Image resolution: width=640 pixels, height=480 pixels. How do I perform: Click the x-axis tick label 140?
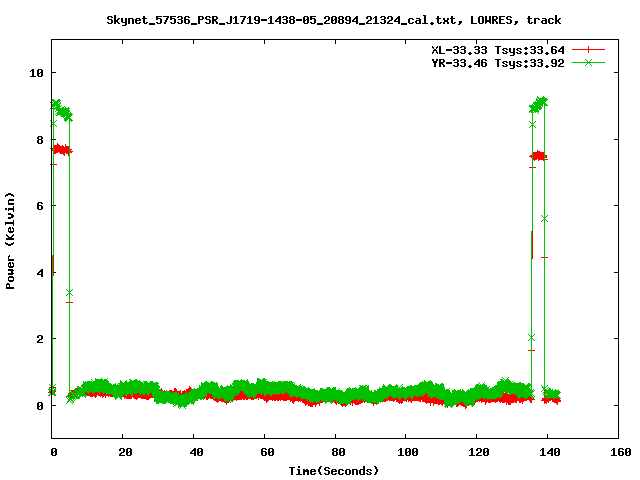pos(549,452)
